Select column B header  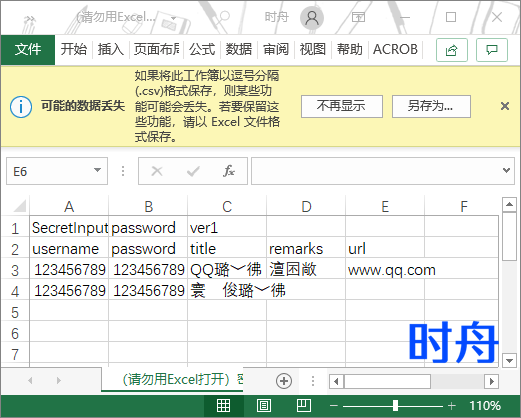click(148, 207)
